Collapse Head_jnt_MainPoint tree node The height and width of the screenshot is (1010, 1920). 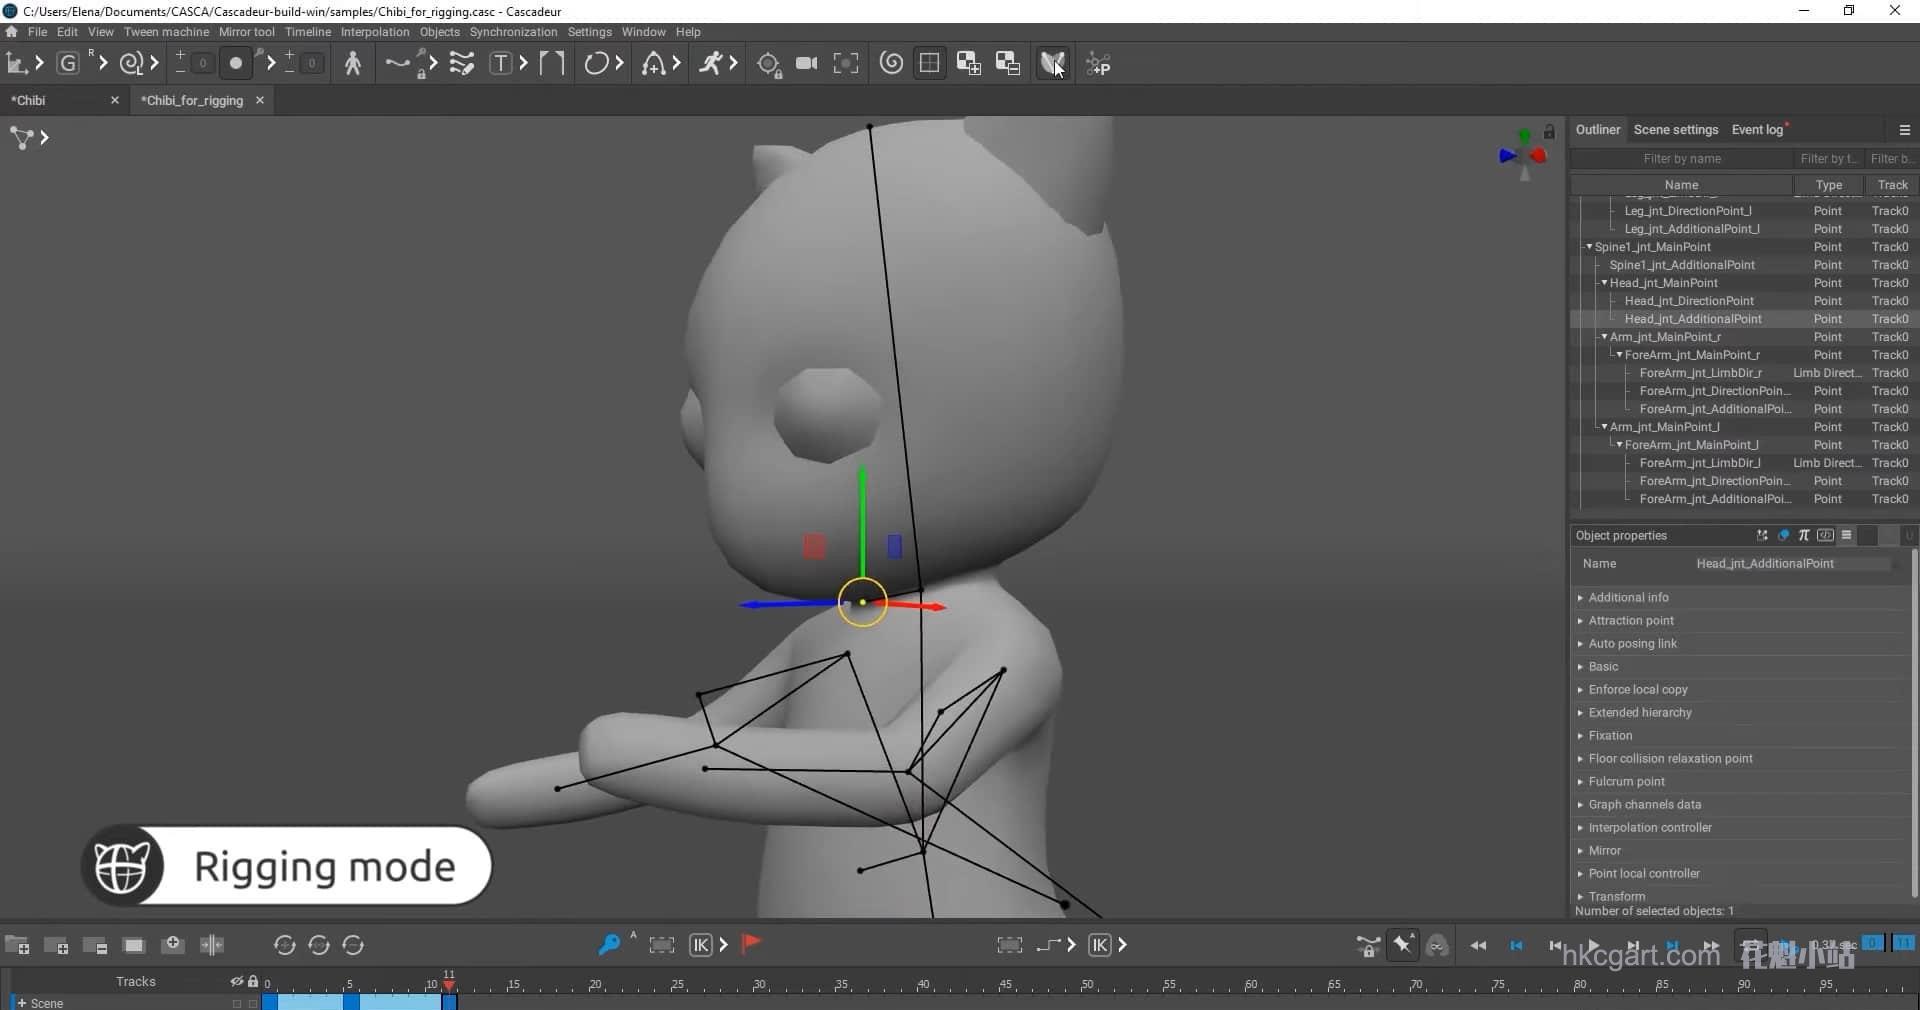click(x=1604, y=283)
